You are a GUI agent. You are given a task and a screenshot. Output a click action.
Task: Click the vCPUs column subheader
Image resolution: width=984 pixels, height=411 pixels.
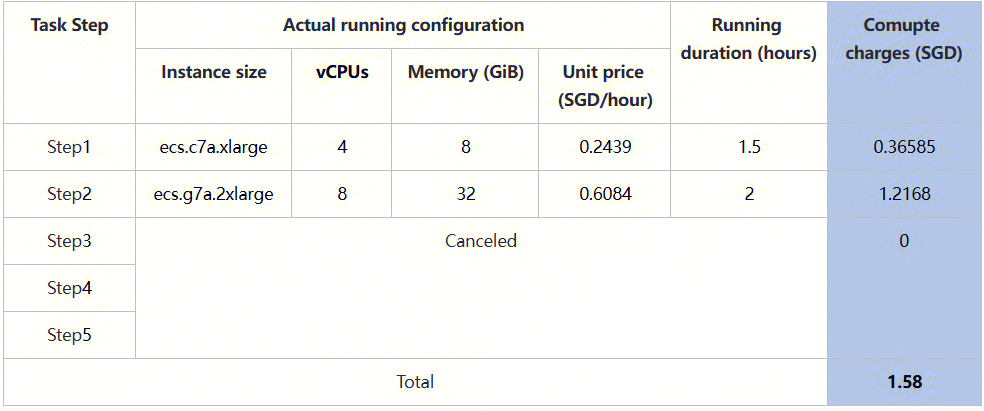click(342, 72)
